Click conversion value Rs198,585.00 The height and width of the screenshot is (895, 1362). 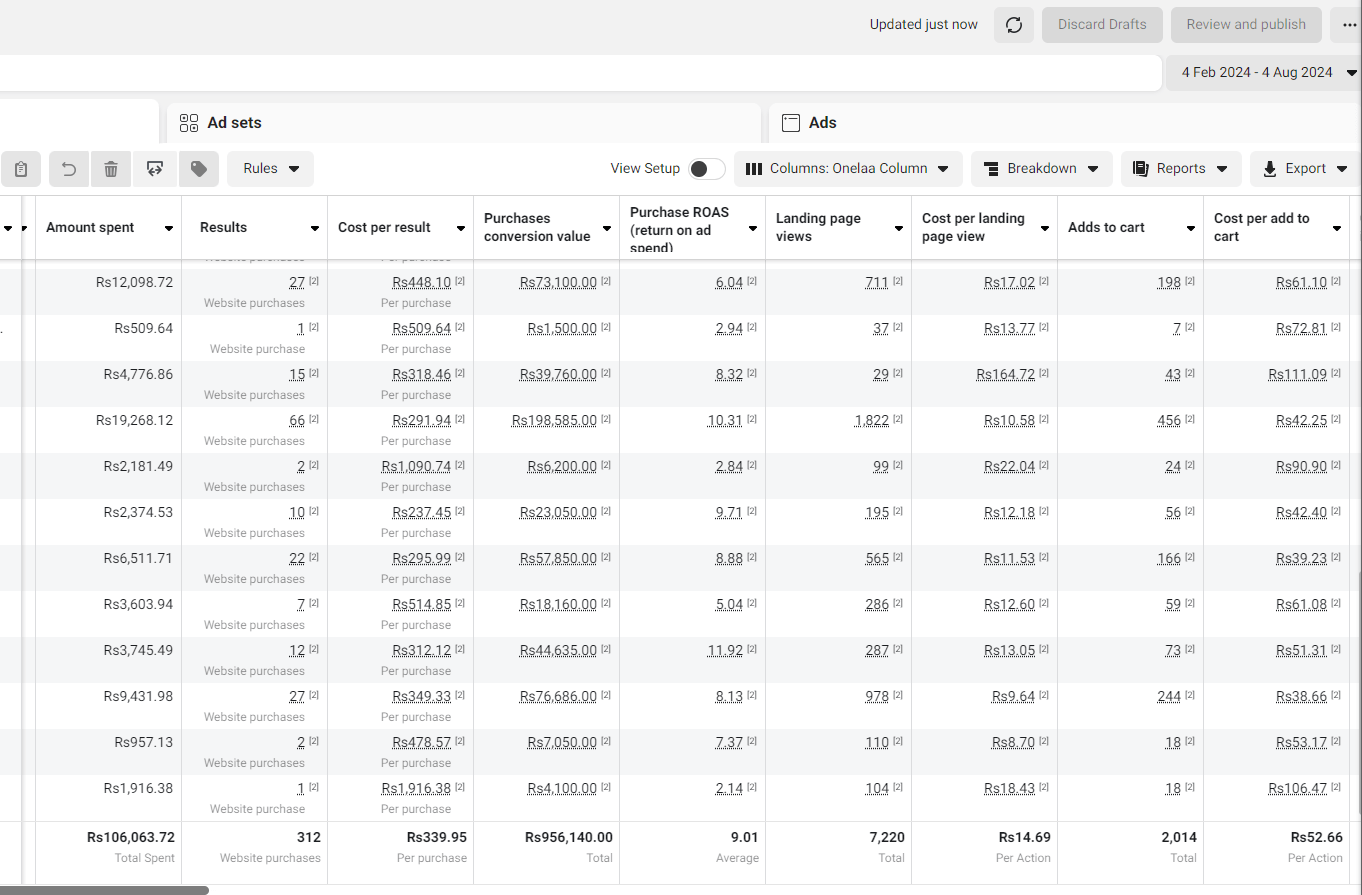coord(554,421)
